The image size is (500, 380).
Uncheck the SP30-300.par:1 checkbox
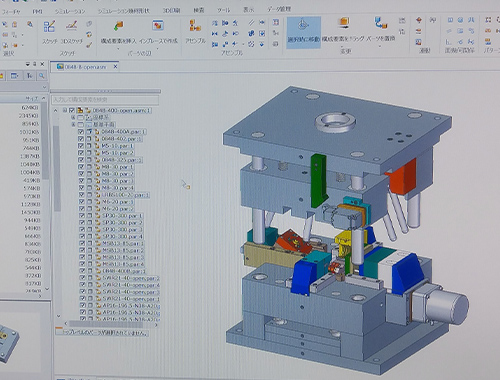tap(82, 216)
